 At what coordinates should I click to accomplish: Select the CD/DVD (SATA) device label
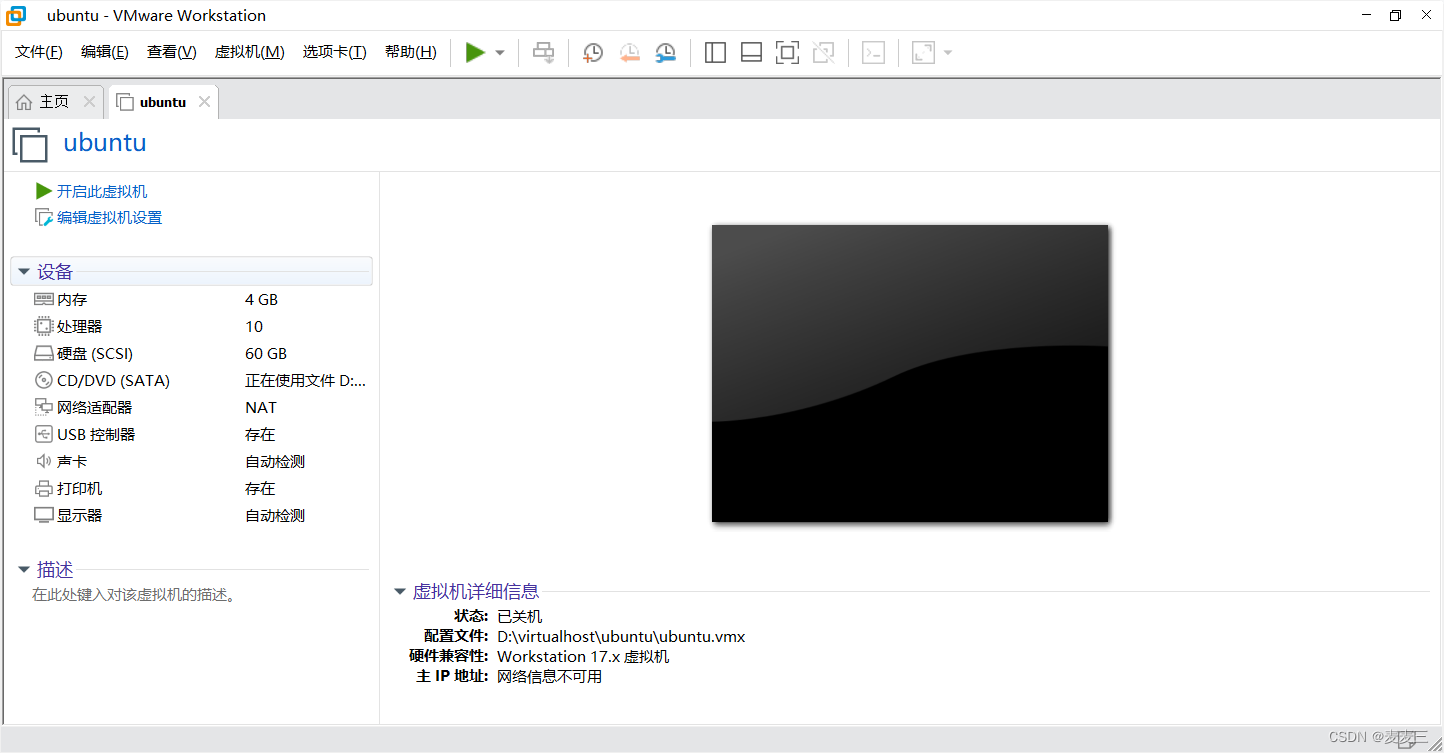click(114, 381)
